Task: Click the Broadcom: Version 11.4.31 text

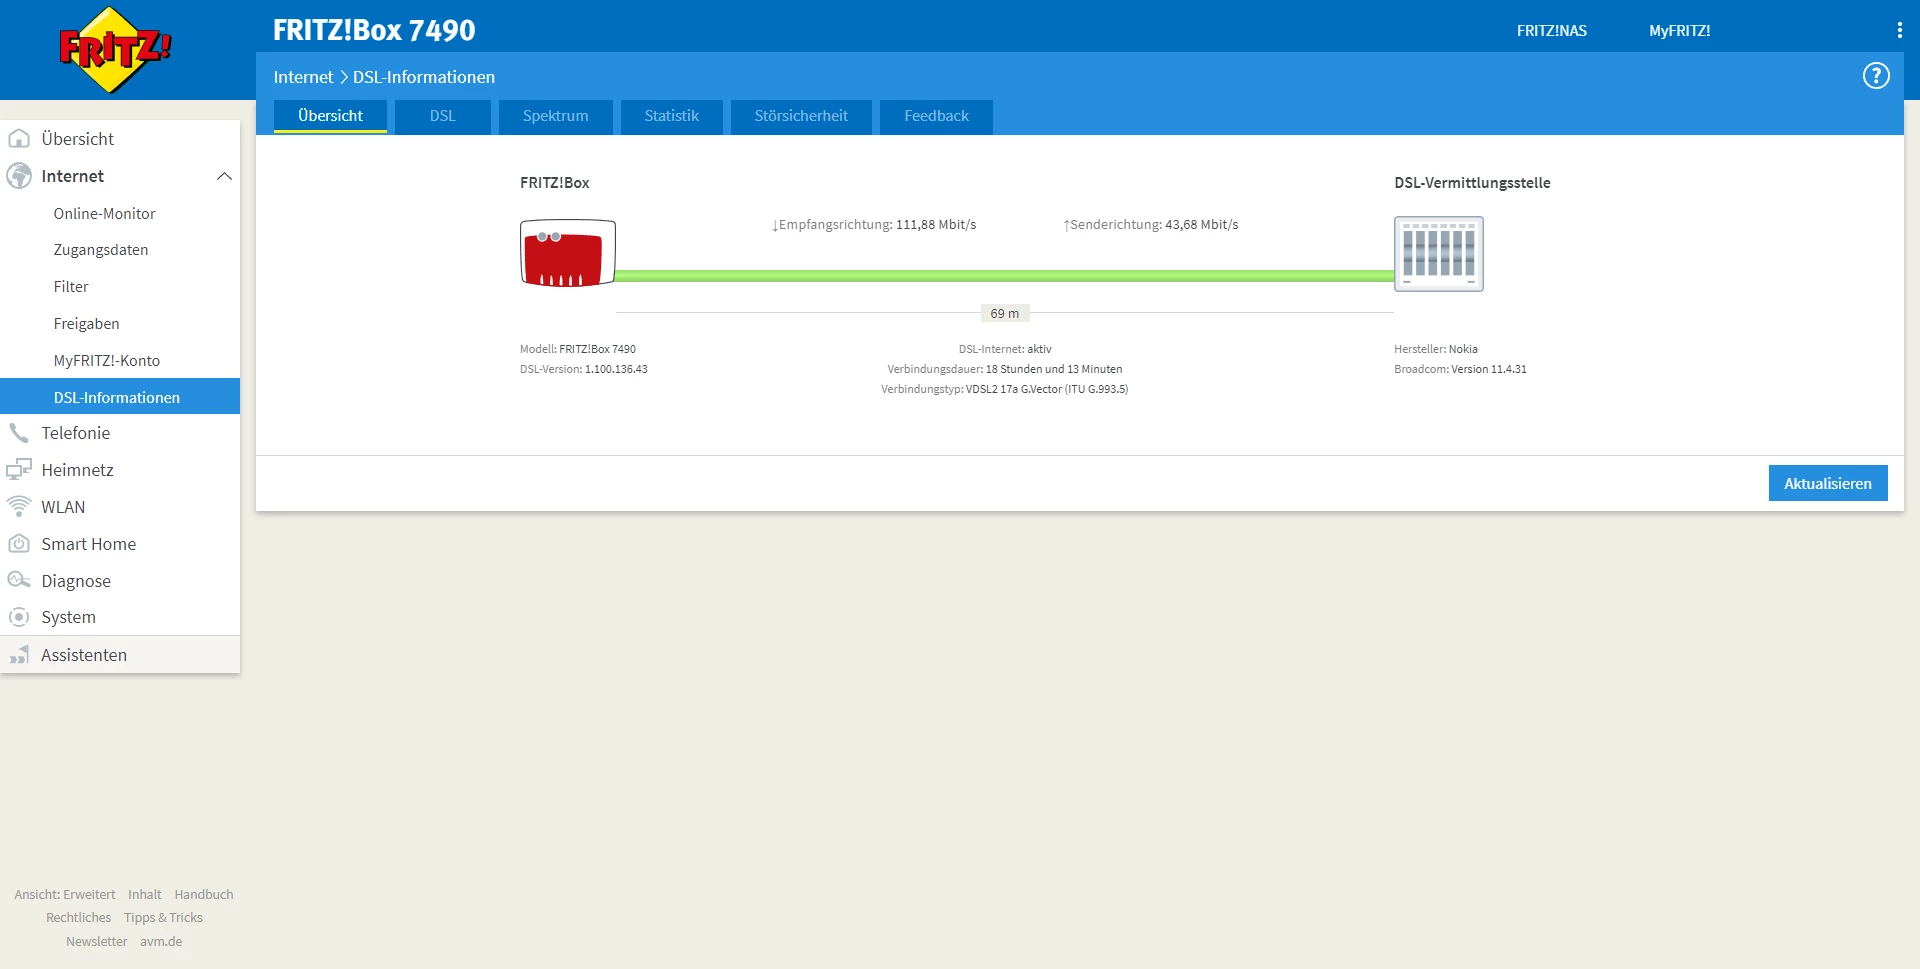Action: (1461, 369)
